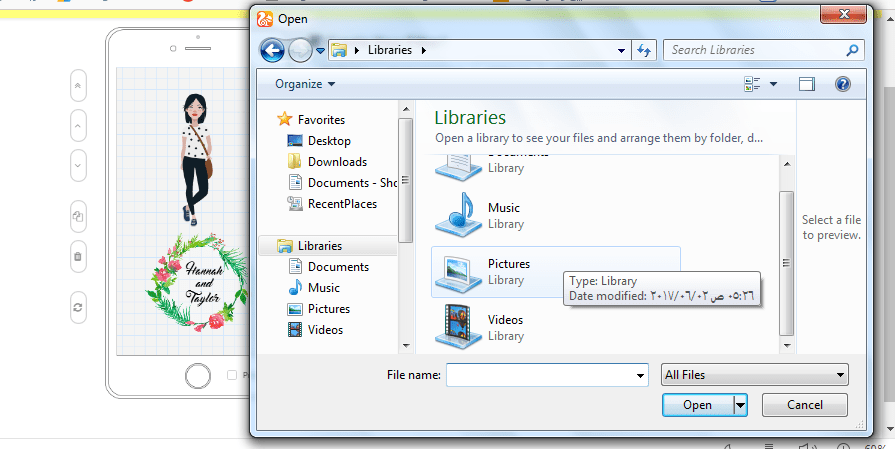Click the Music library name text

pos(503,208)
